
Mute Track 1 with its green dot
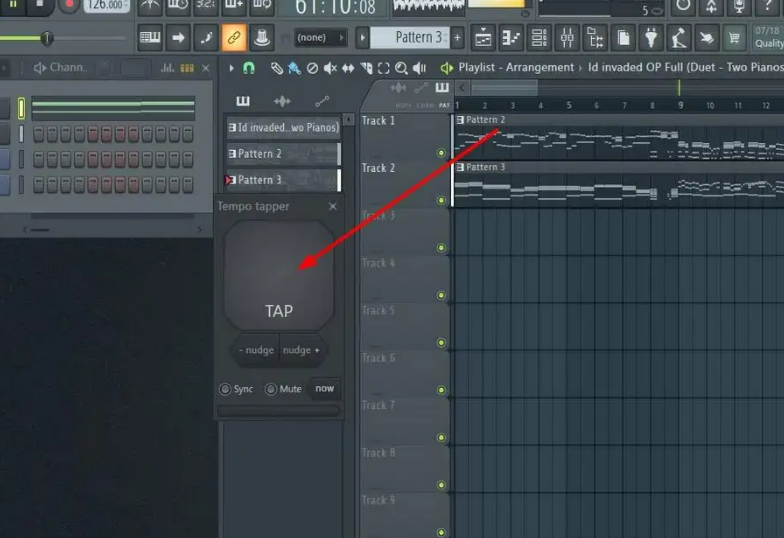(x=441, y=152)
